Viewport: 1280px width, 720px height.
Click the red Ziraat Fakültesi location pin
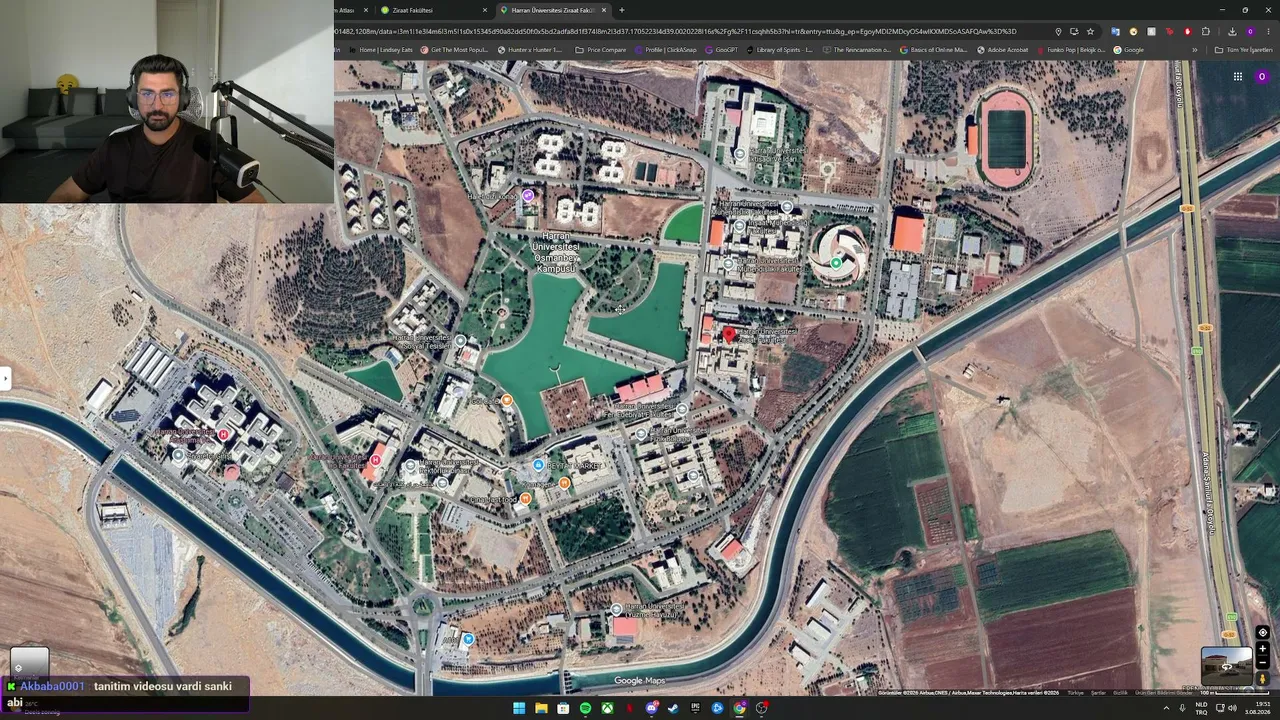pyautogui.click(x=729, y=335)
